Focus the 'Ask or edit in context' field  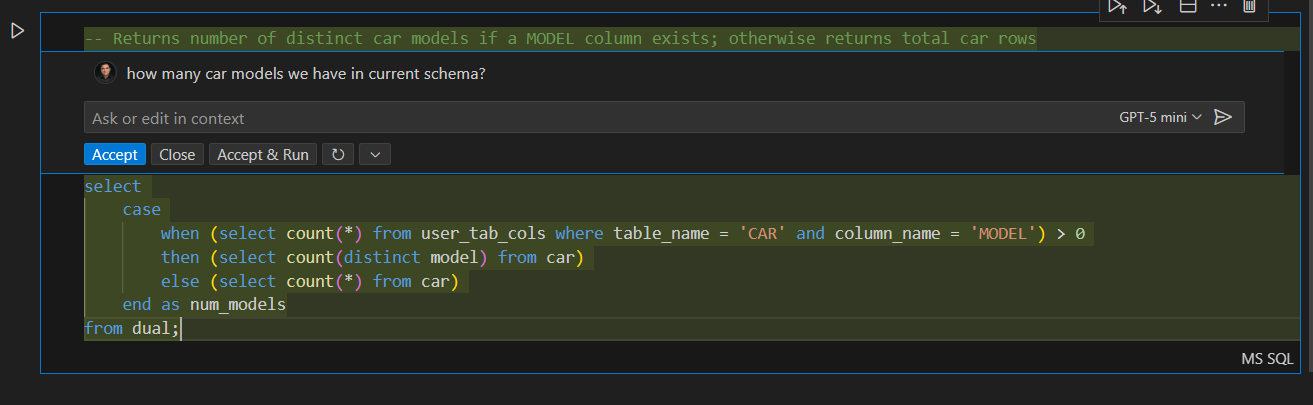click(x=600, y=118)
